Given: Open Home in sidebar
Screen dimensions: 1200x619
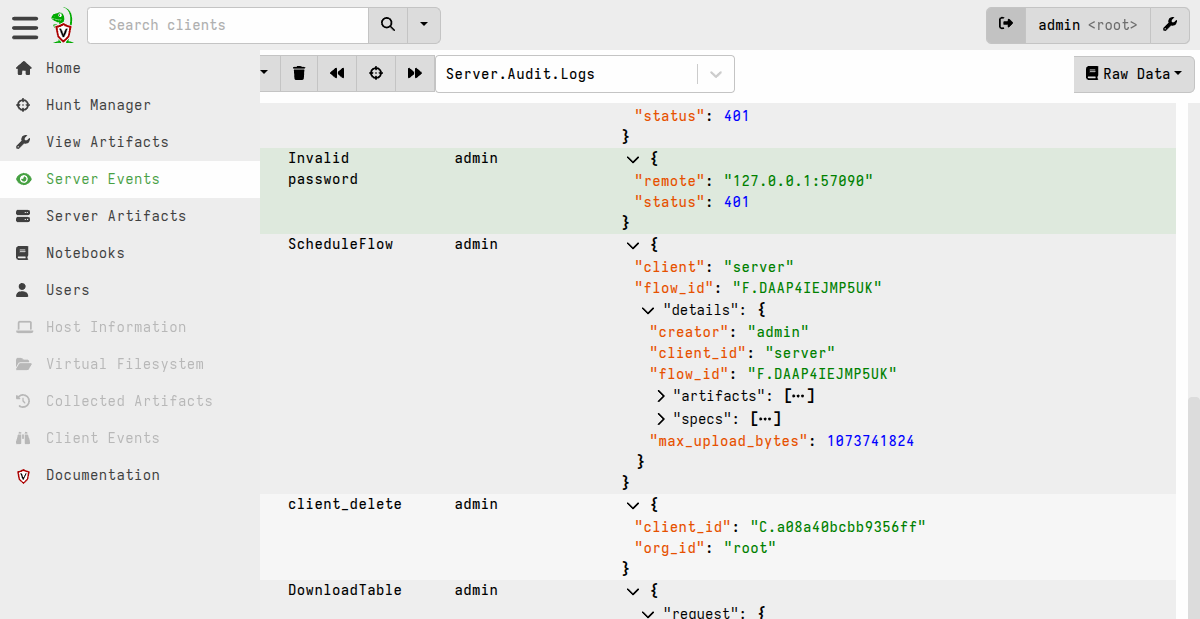Looking at the screenshot, I should click(x=130, y=68).
